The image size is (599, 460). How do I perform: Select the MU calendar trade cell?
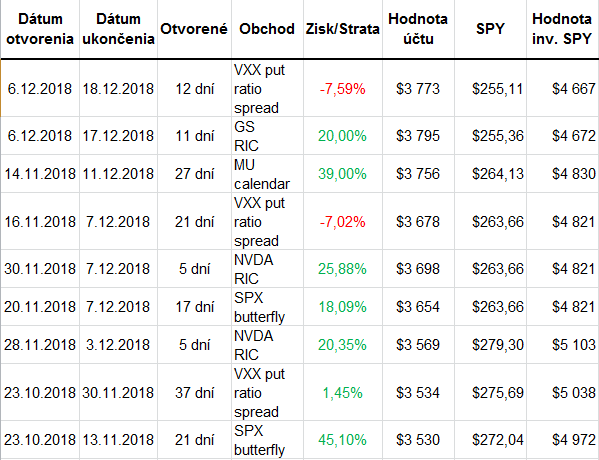267,174
